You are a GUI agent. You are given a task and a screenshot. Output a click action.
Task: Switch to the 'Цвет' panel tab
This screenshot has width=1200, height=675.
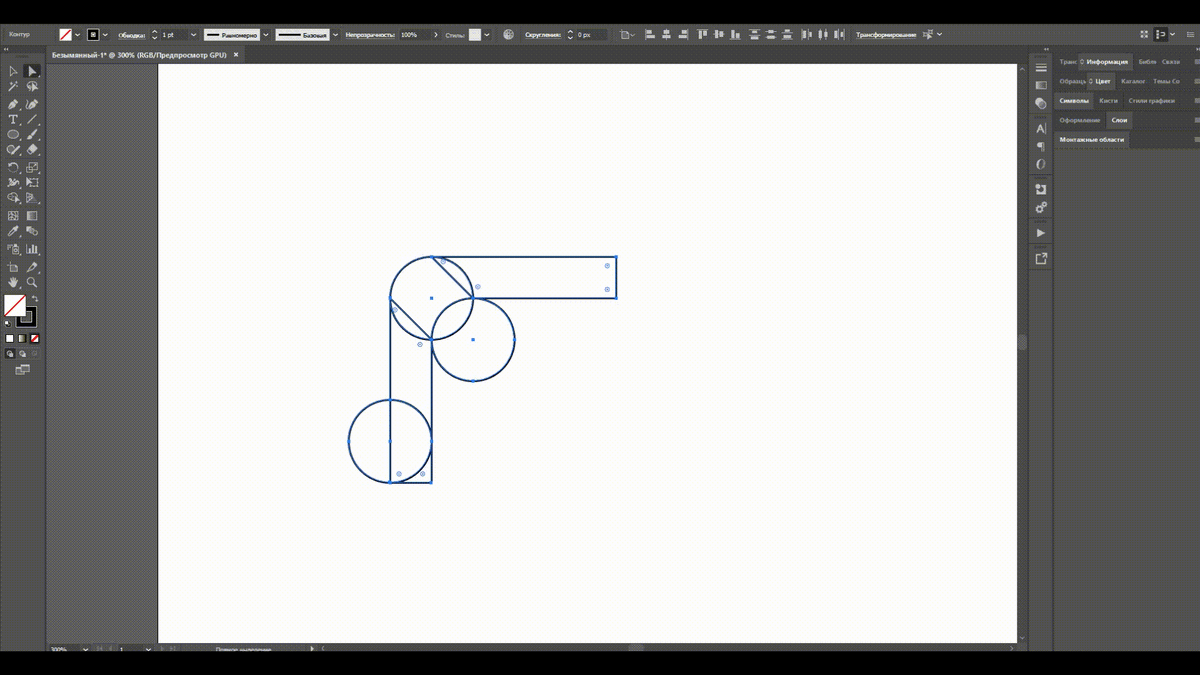(1102, 81)
